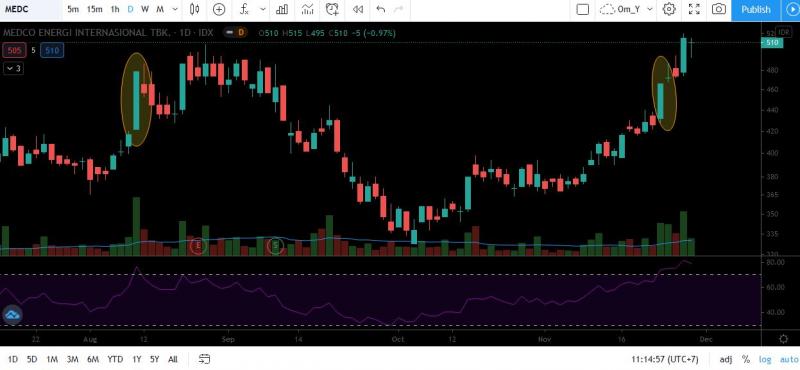Click the S split marker on chart
800x370 pixels.
[276, 246]
